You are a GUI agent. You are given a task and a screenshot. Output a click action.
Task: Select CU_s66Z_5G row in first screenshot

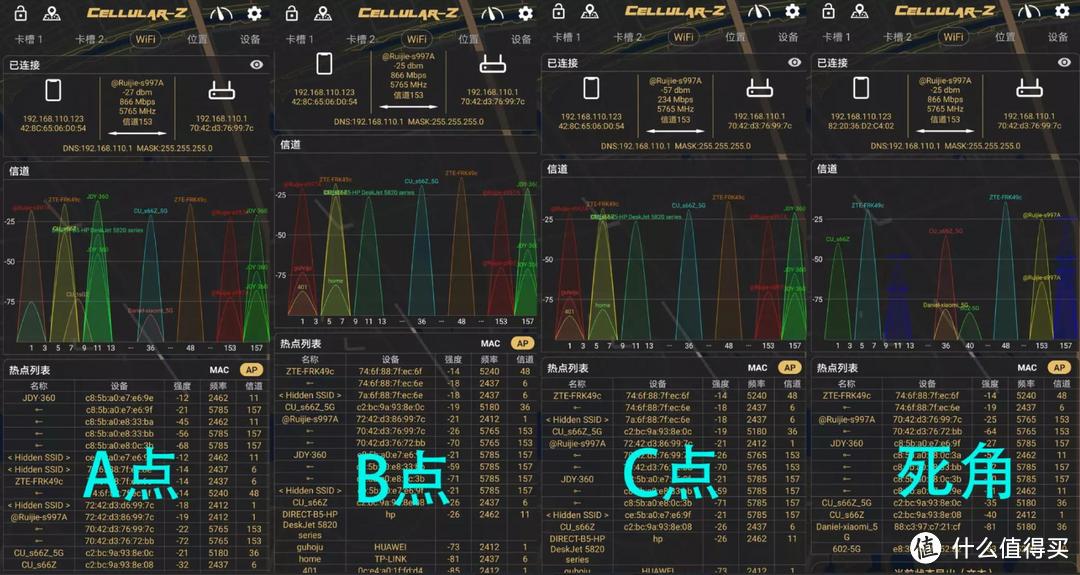[136, 552]
